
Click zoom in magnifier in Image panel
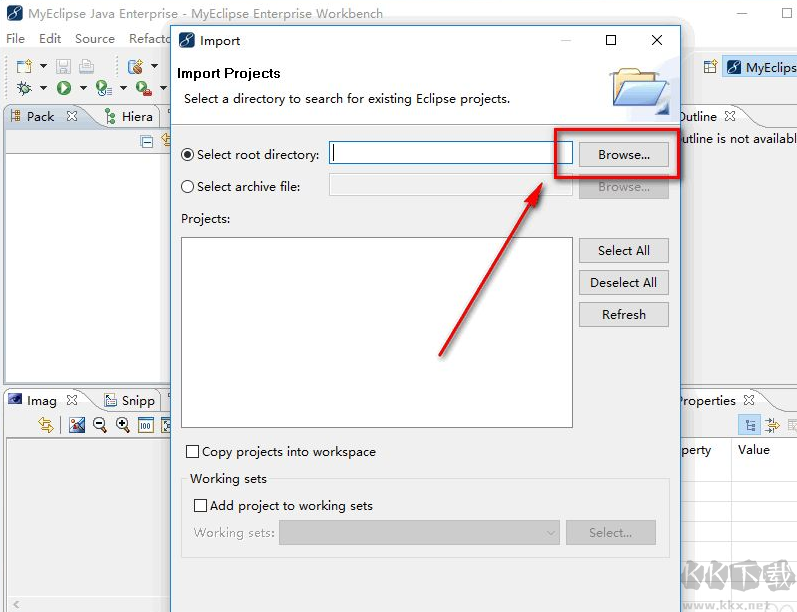pos(122,425)
